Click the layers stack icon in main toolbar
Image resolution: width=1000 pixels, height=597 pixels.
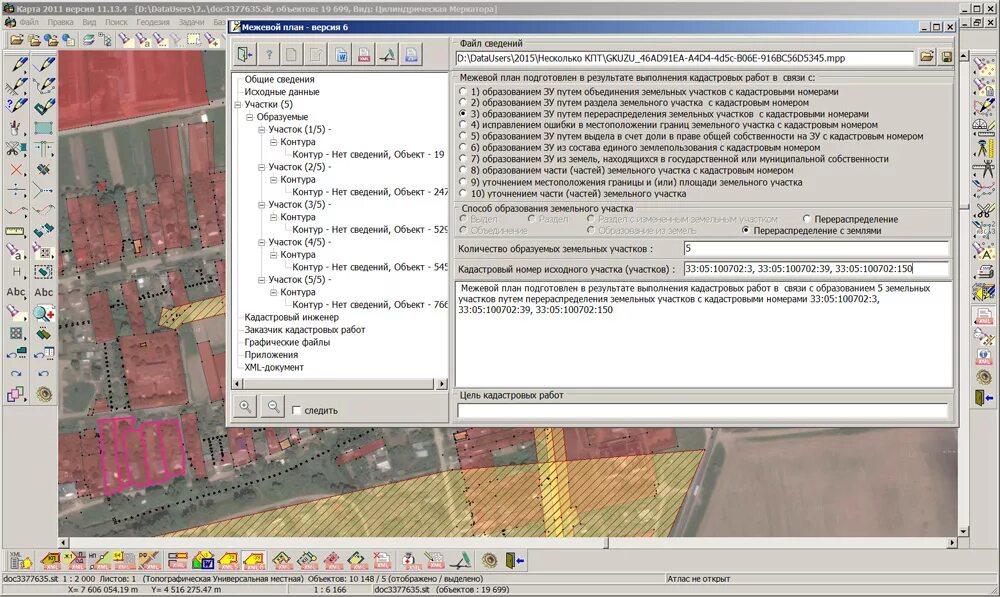[89, 40]
